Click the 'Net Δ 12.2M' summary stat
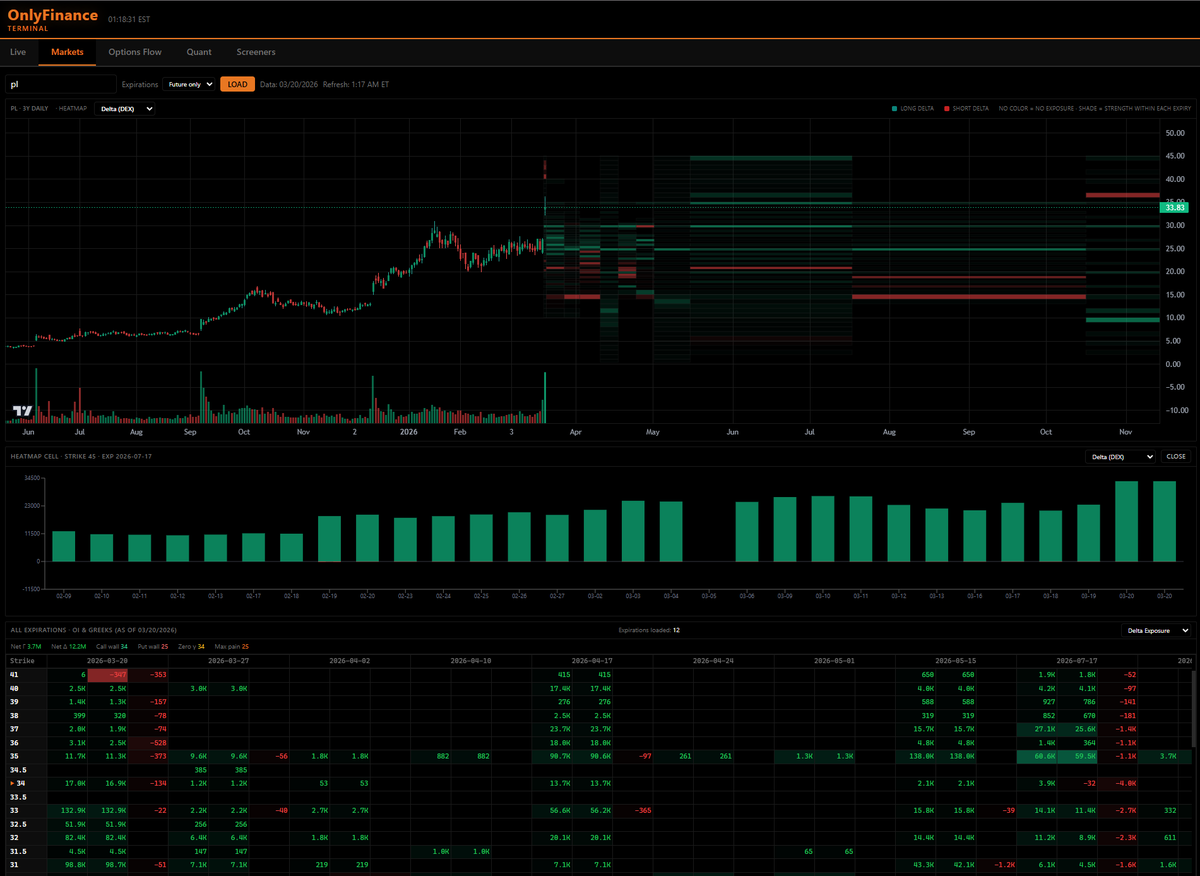This screenshot has width=1200, height=876. (x=68, y=647)
